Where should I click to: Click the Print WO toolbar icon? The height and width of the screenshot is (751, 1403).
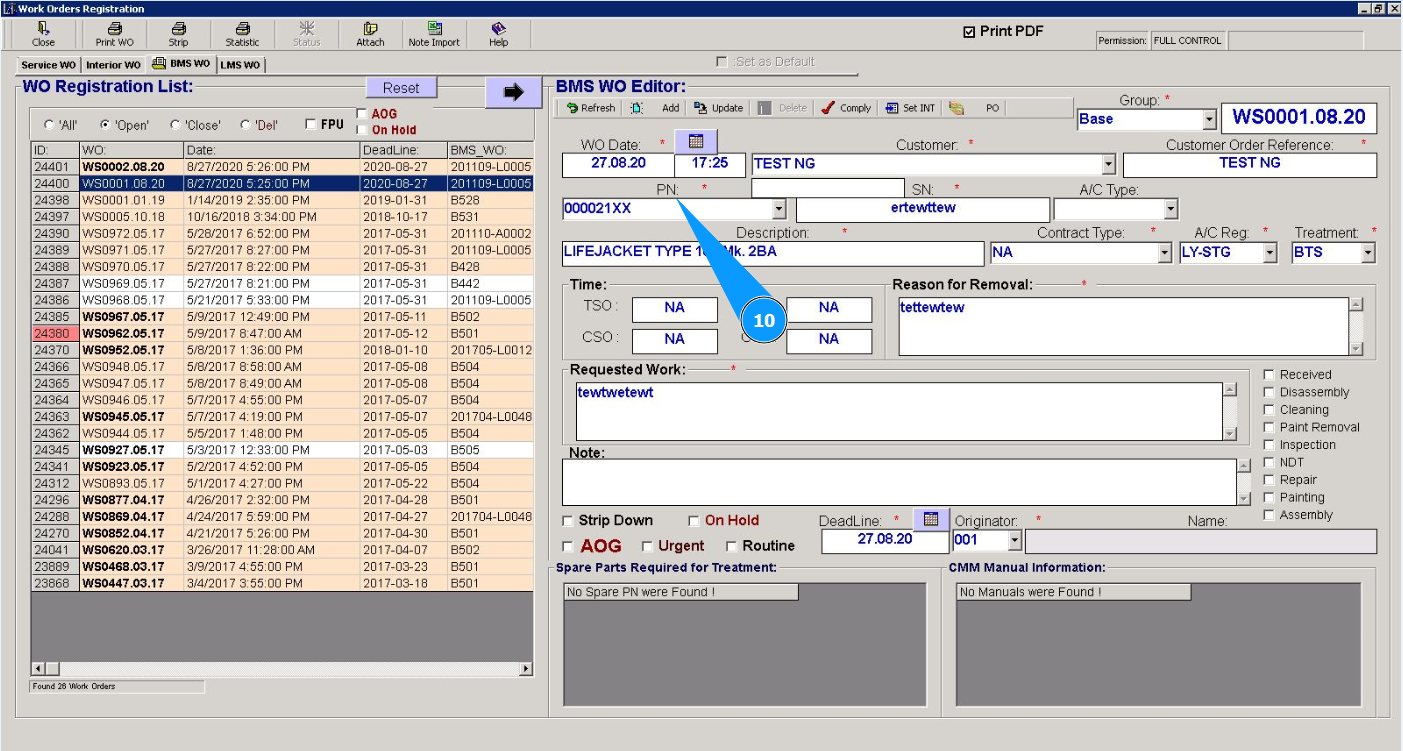click(114, 34)
